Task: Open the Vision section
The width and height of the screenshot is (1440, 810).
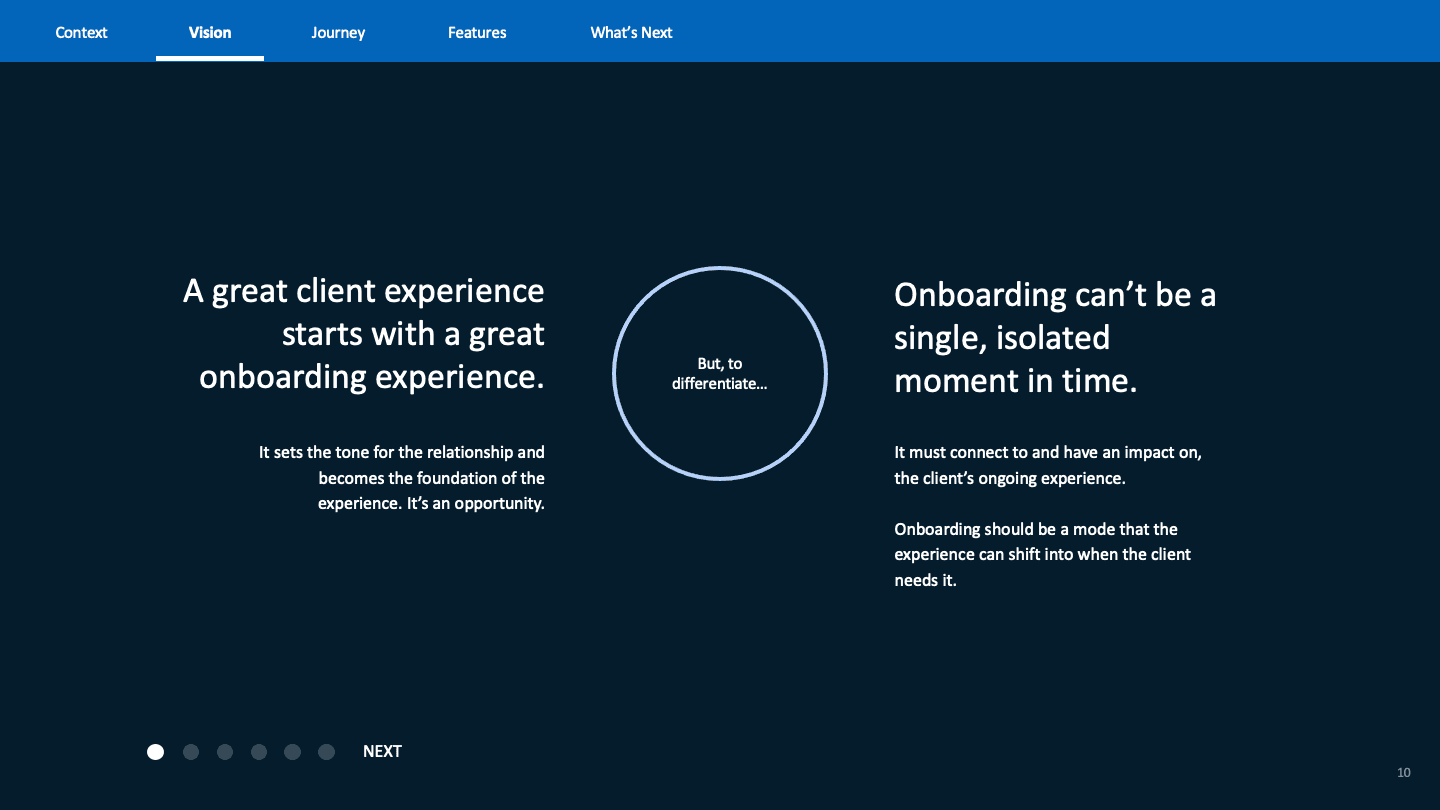Action: coord(209,32)
